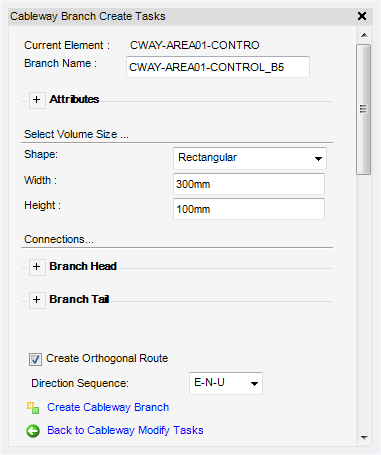The width and height of the screenshot is (381, 455).
Task: Click the Create Orthogonal Route label
Action: click(x=107, y=358)
